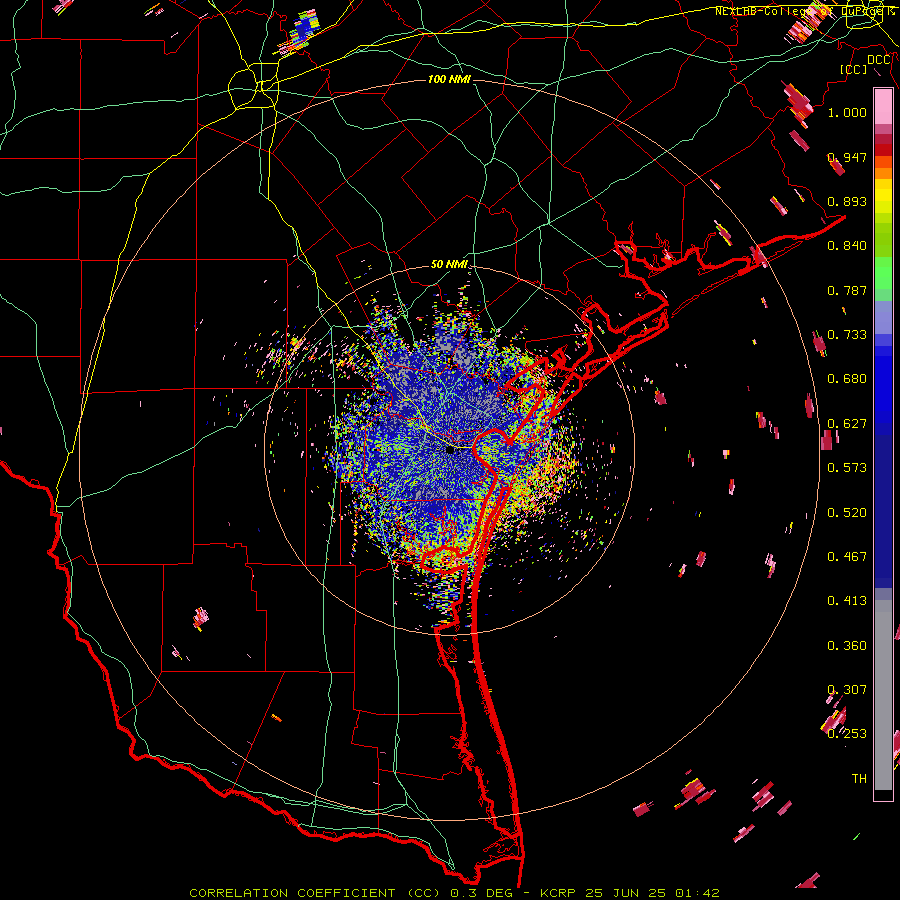
Task: Click the 0.893 scale value
Action: [847, 201]
